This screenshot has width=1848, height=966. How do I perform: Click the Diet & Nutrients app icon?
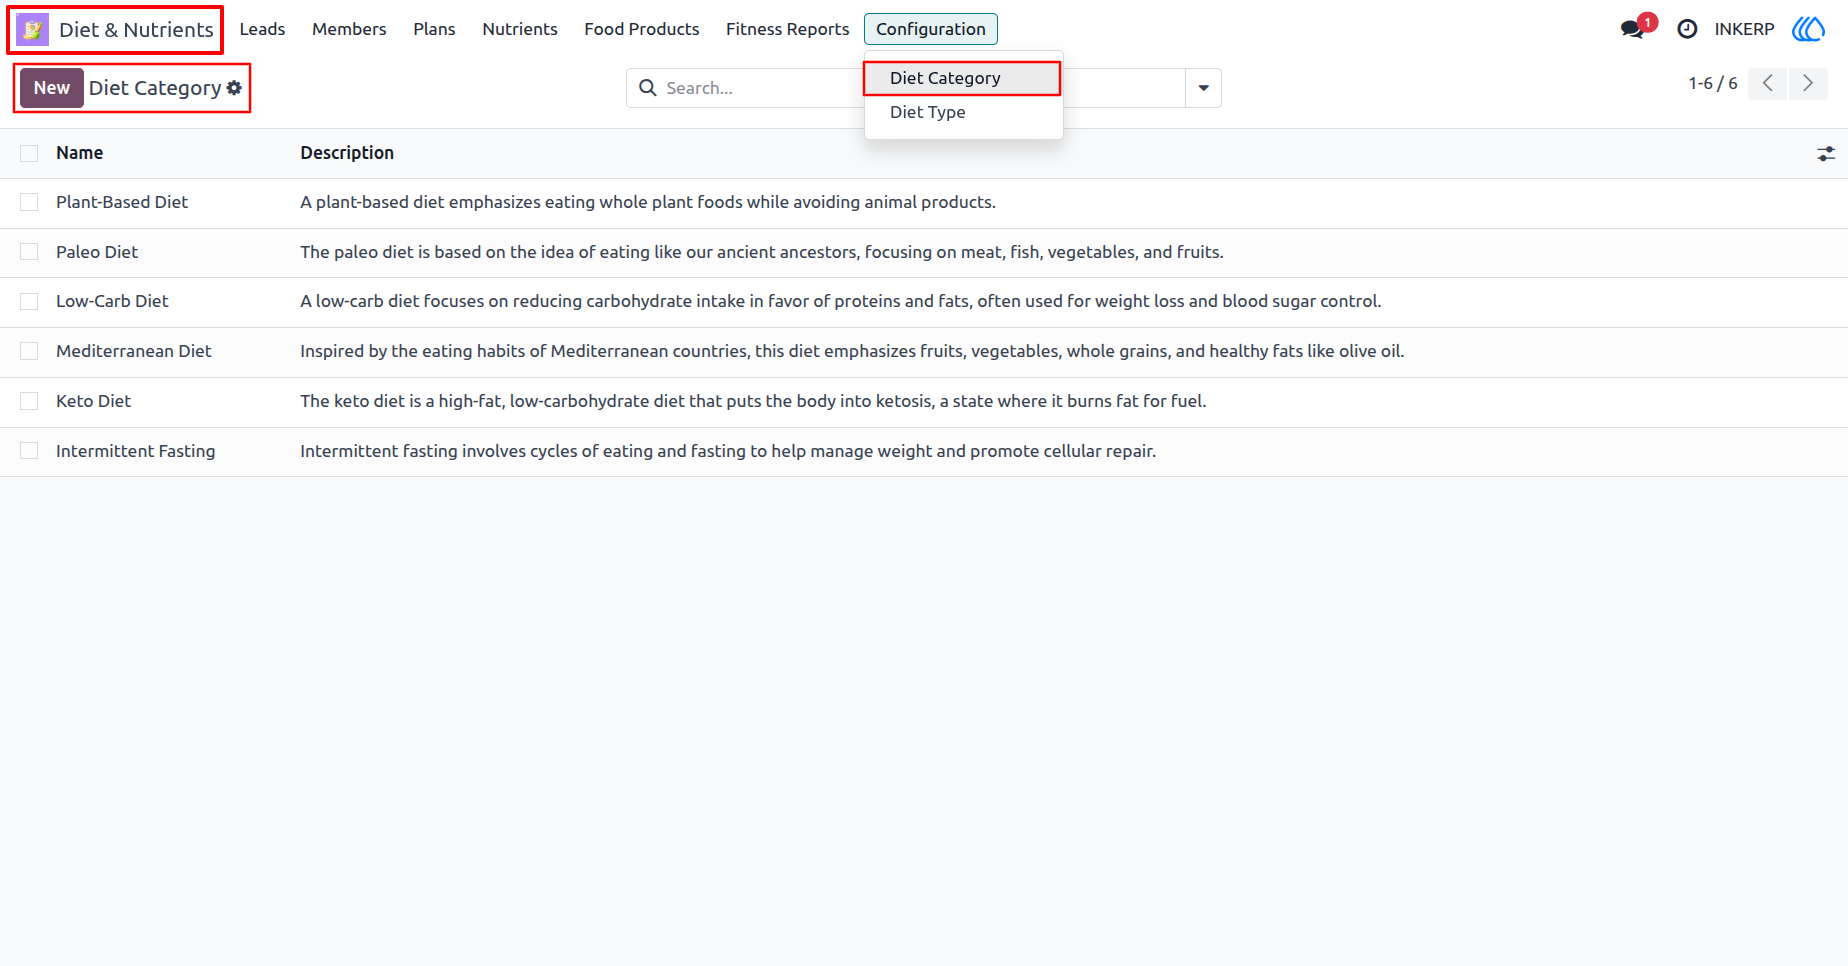(32, 30)
